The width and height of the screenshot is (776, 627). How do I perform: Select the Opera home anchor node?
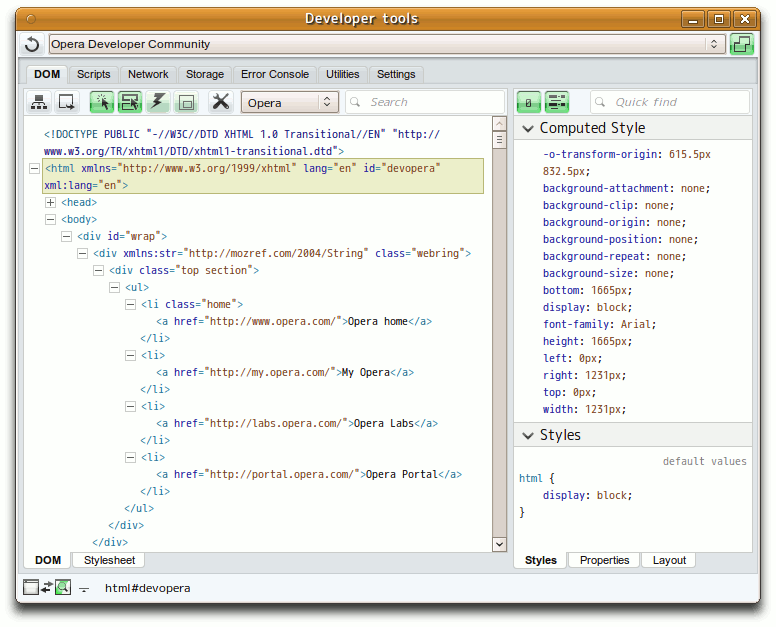click(x=294, y=322)
